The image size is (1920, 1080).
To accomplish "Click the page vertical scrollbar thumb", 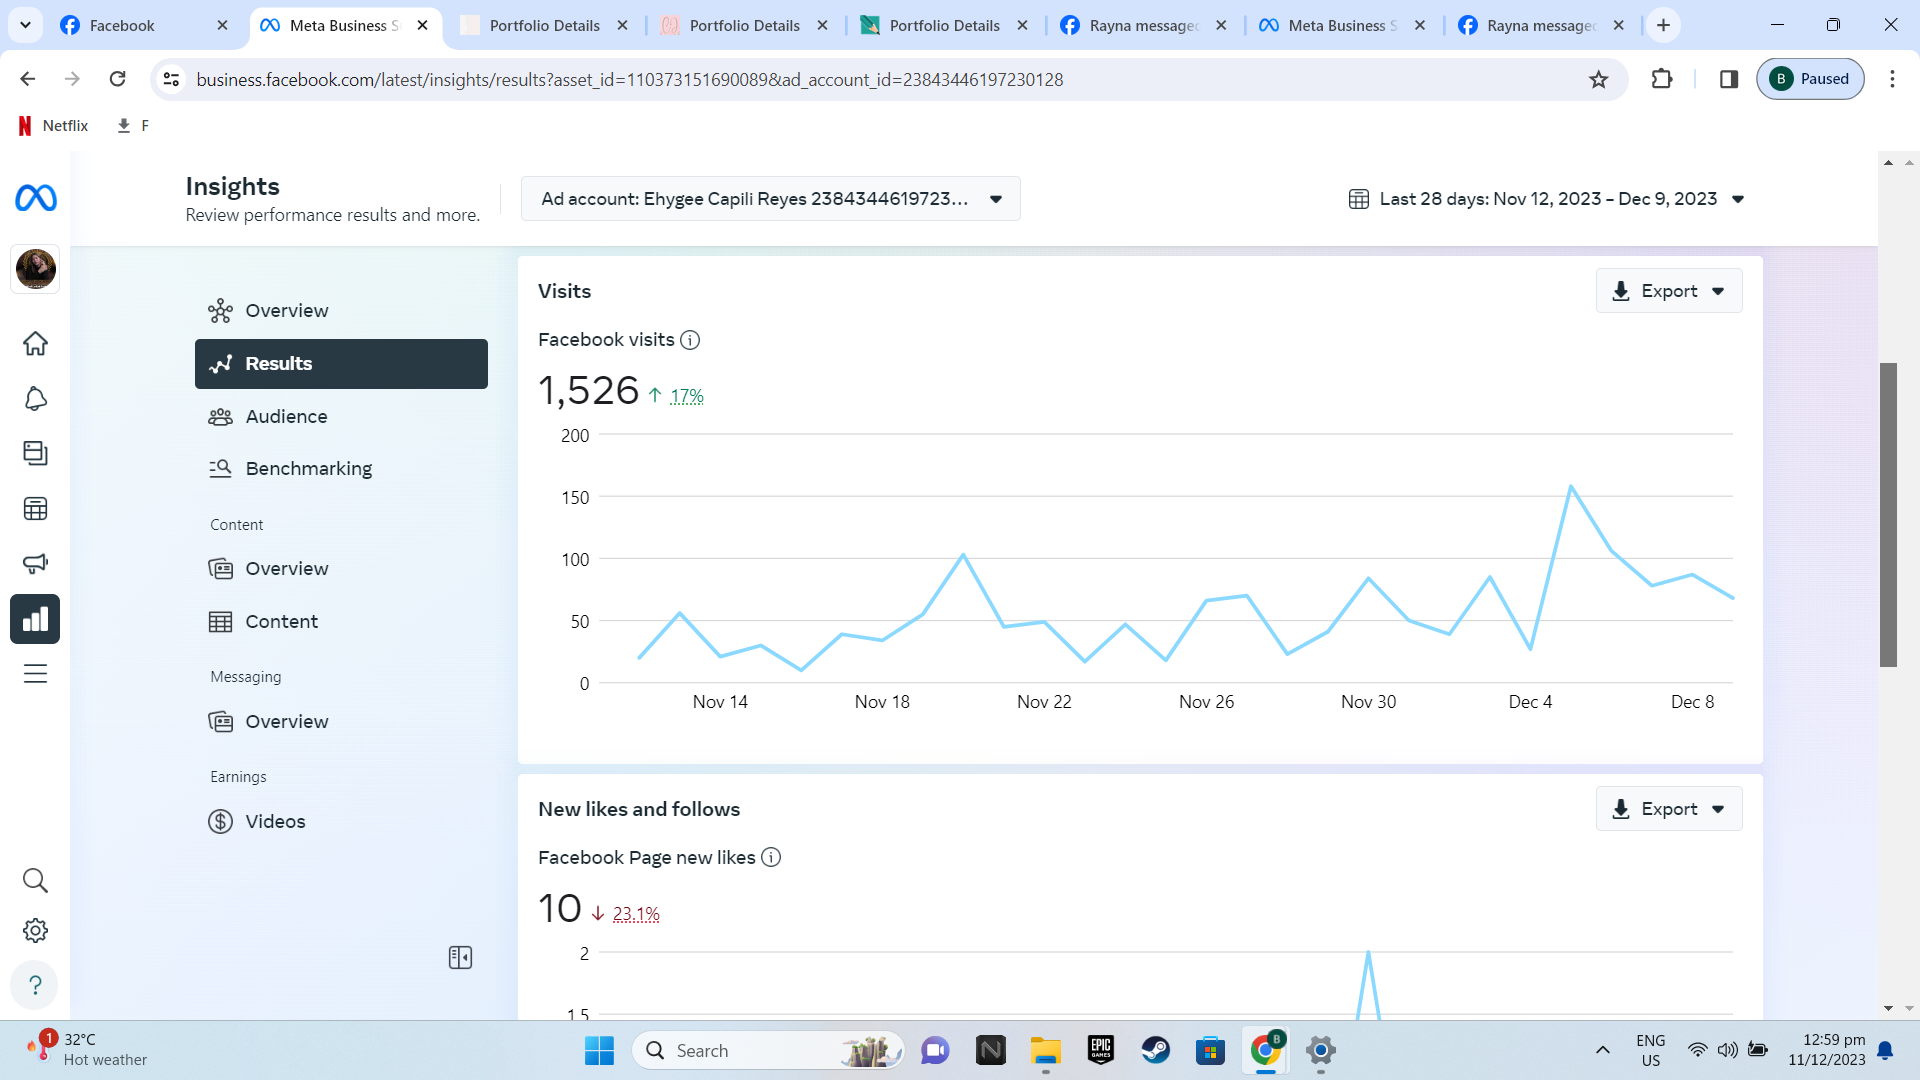I will 1888,514.
